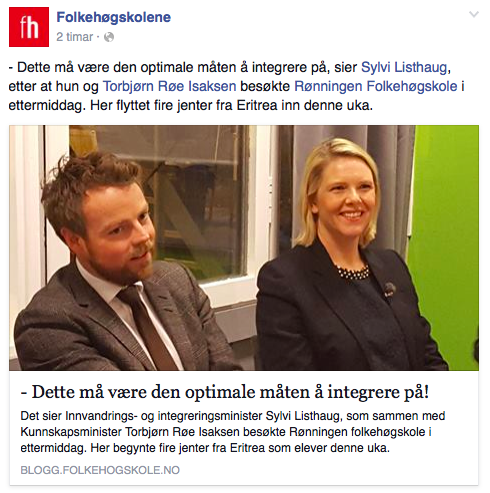The width and height of the screenshot is (490, 493).
Task: Open the BLOGG.FOLKEHOGSKOLE.NO source link
Action: 100,470
